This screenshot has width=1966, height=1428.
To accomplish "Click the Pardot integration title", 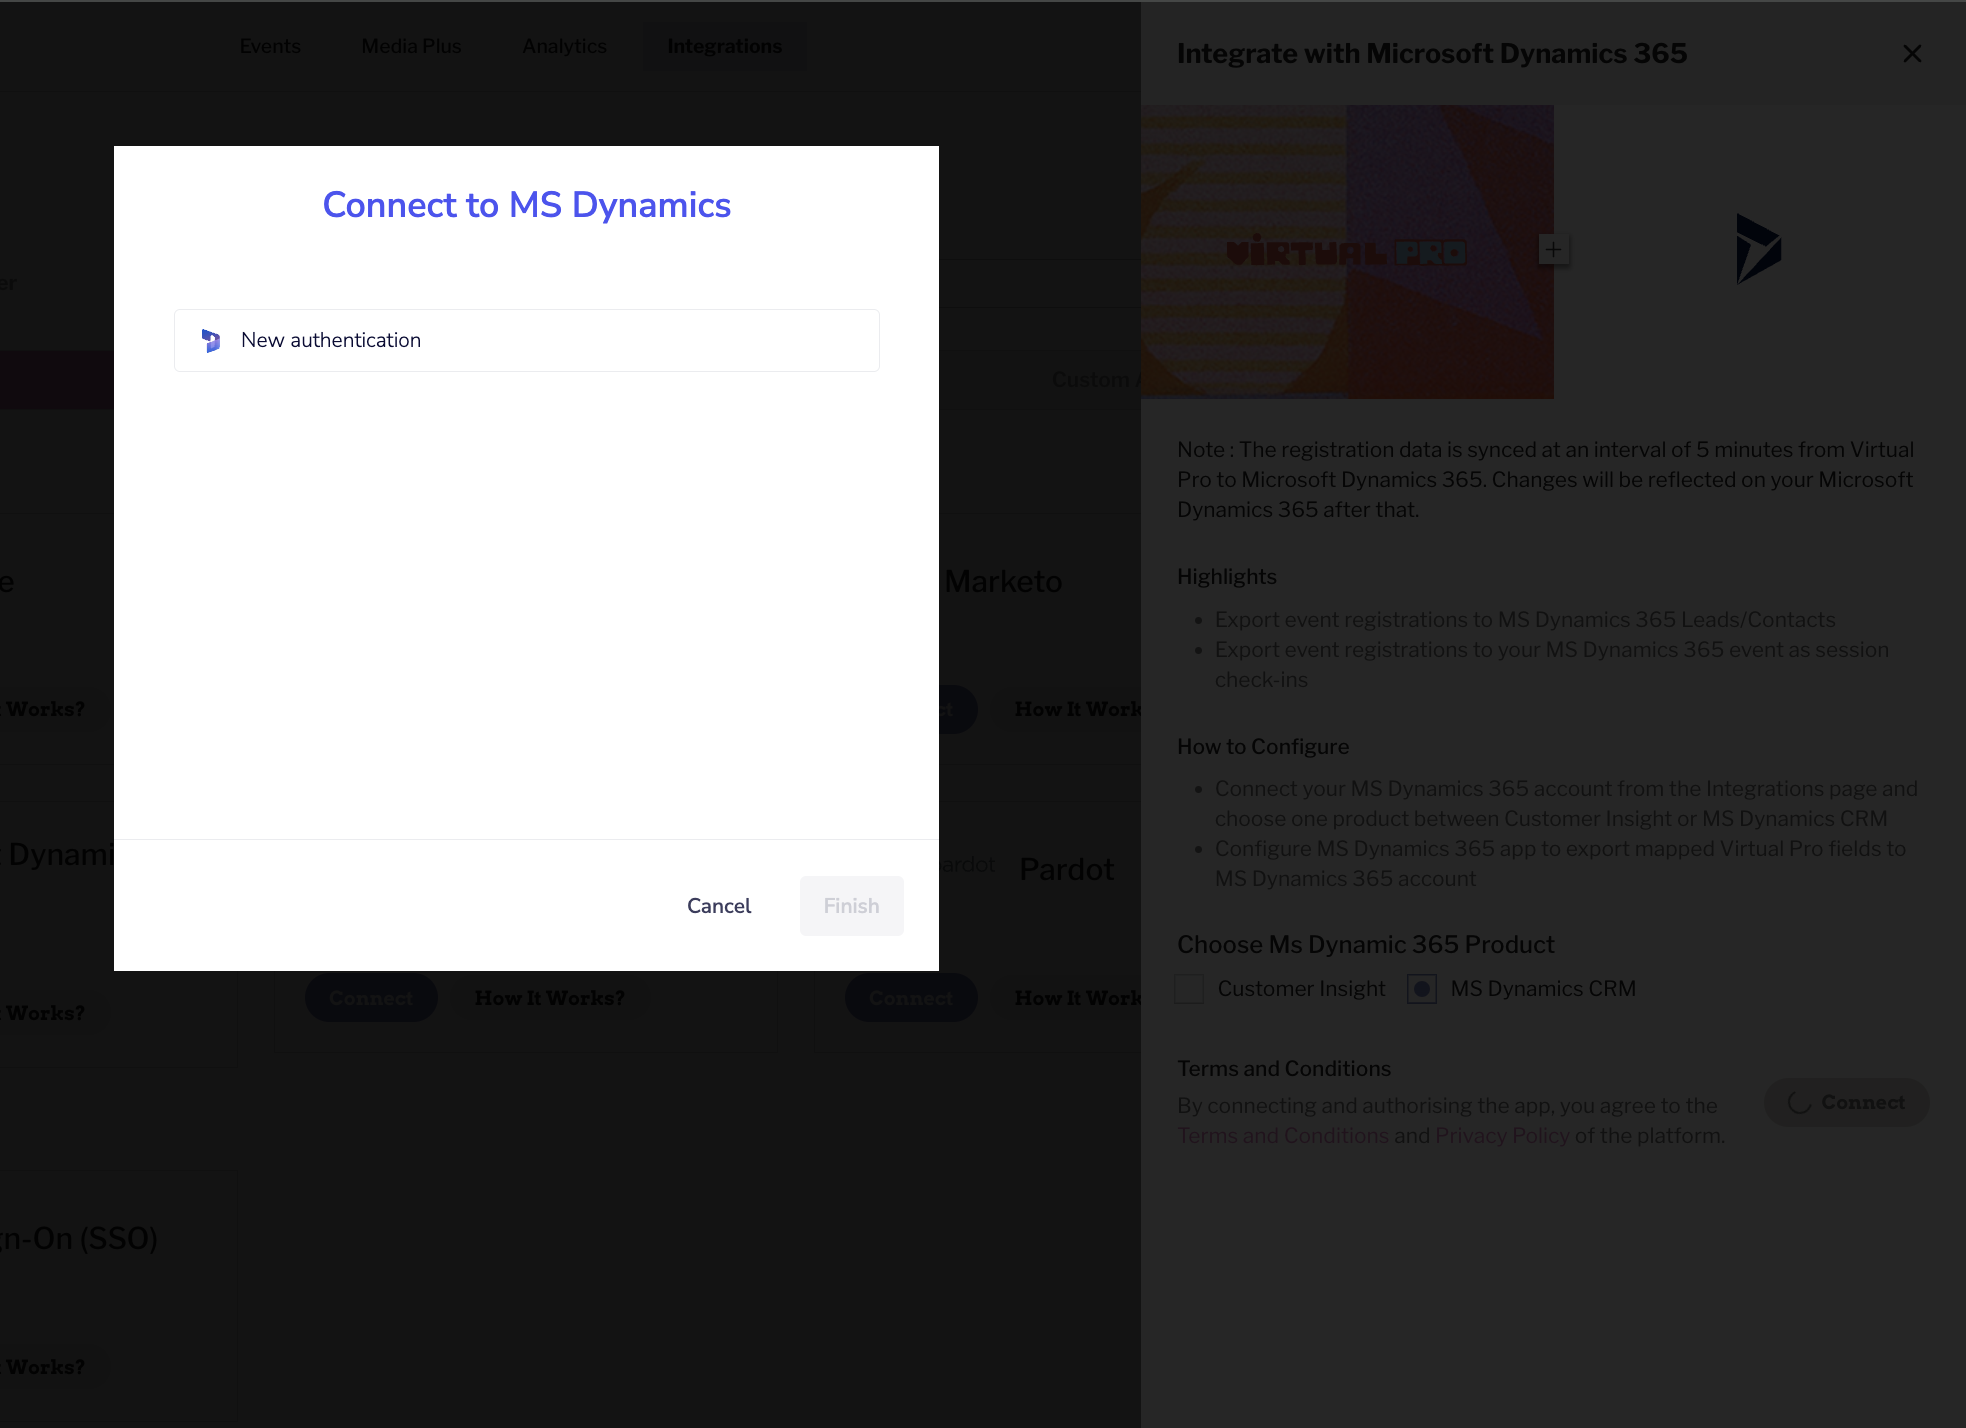I will pos(1066,869).
